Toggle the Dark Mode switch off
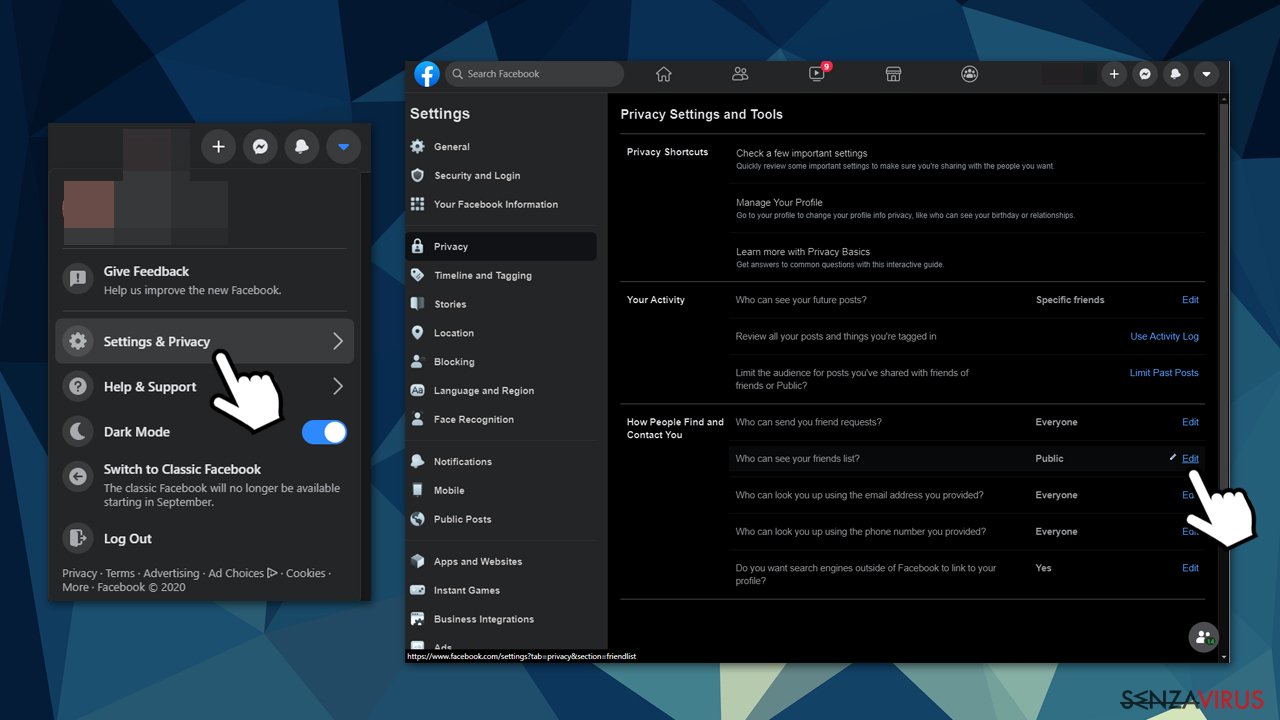 [x=324, y=432]
